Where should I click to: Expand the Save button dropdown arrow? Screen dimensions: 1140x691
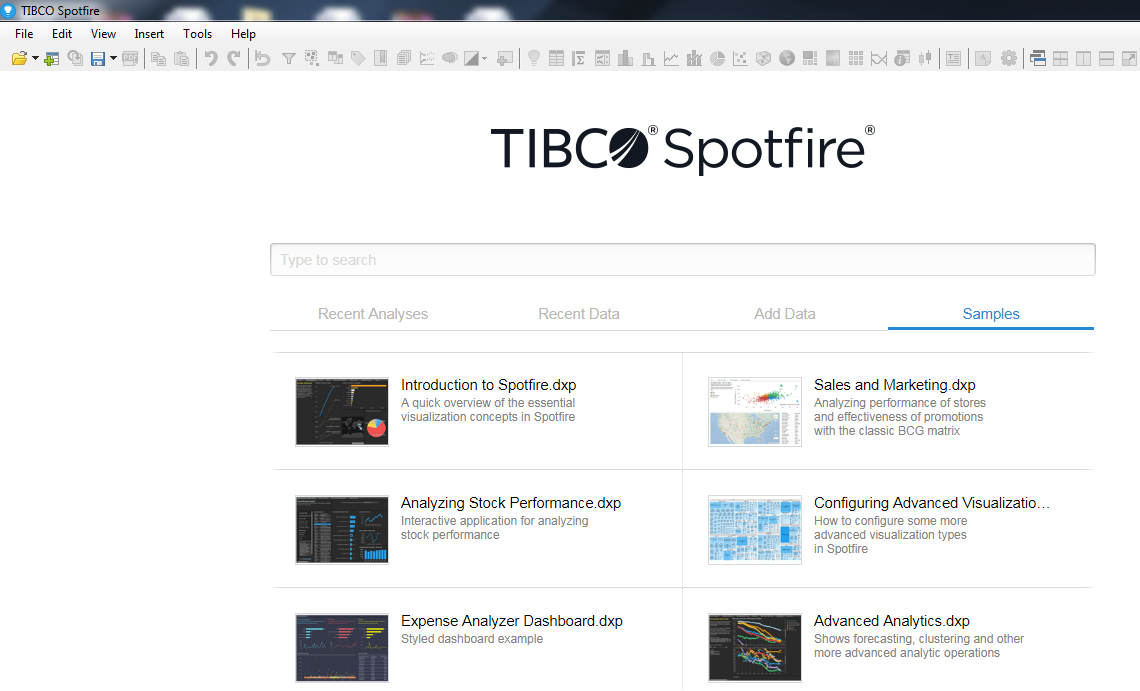pyautogui.click(x=113, y=59)
